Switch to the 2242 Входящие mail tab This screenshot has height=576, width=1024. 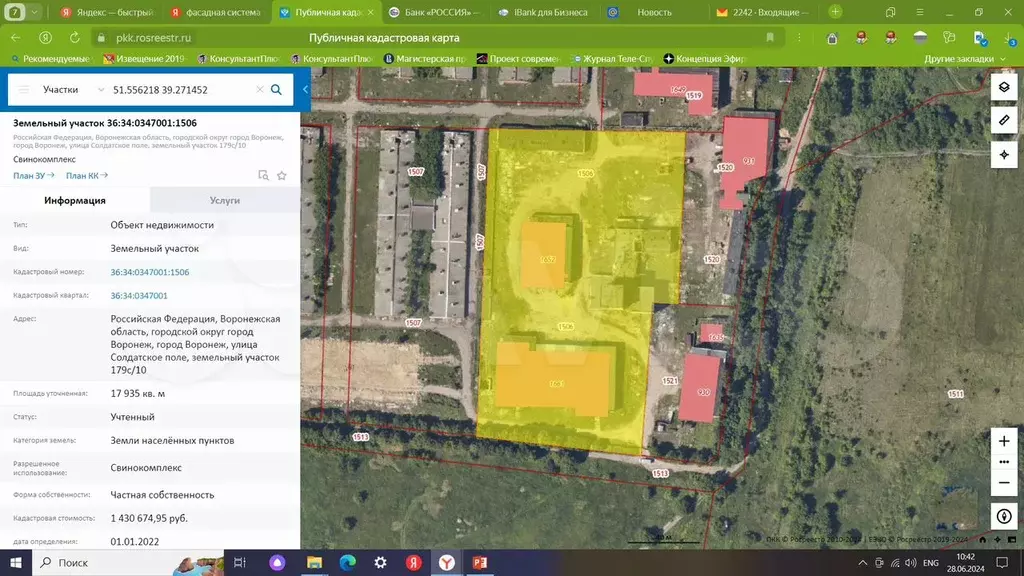[762, 12]
